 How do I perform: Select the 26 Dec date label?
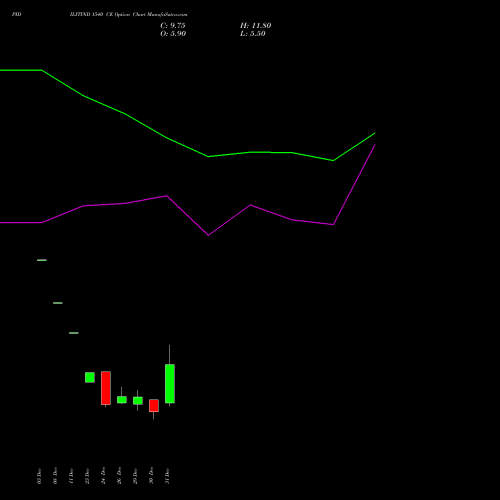click(x=119, y=476)
